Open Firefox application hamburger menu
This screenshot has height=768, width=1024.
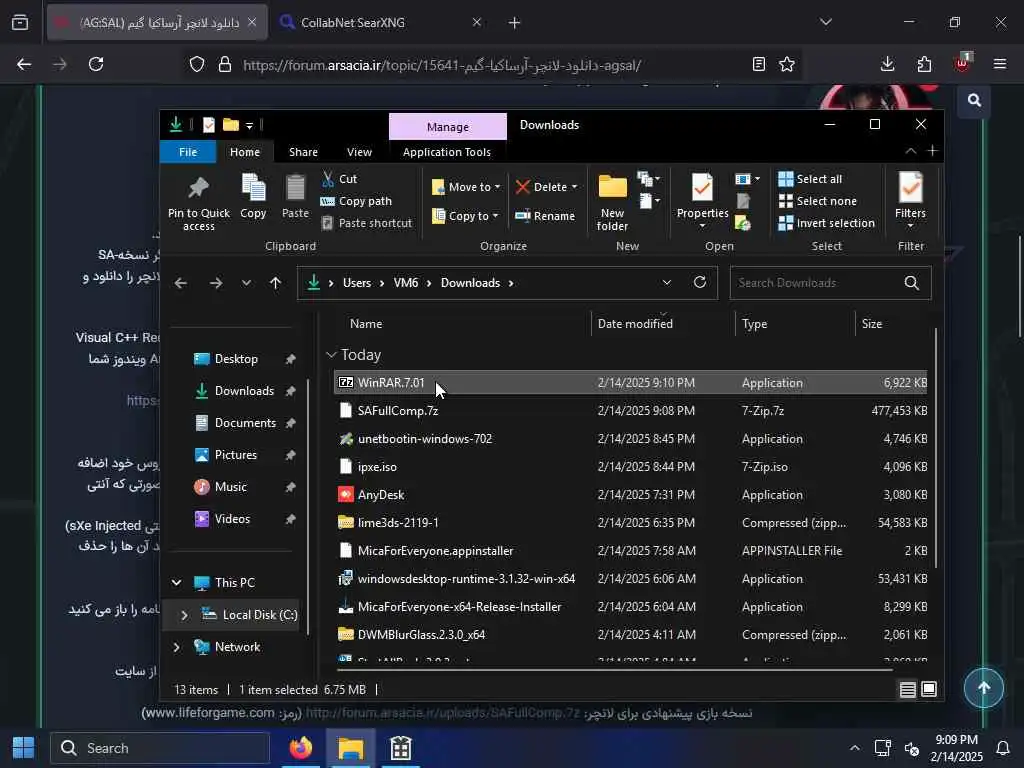pos(999,64)
